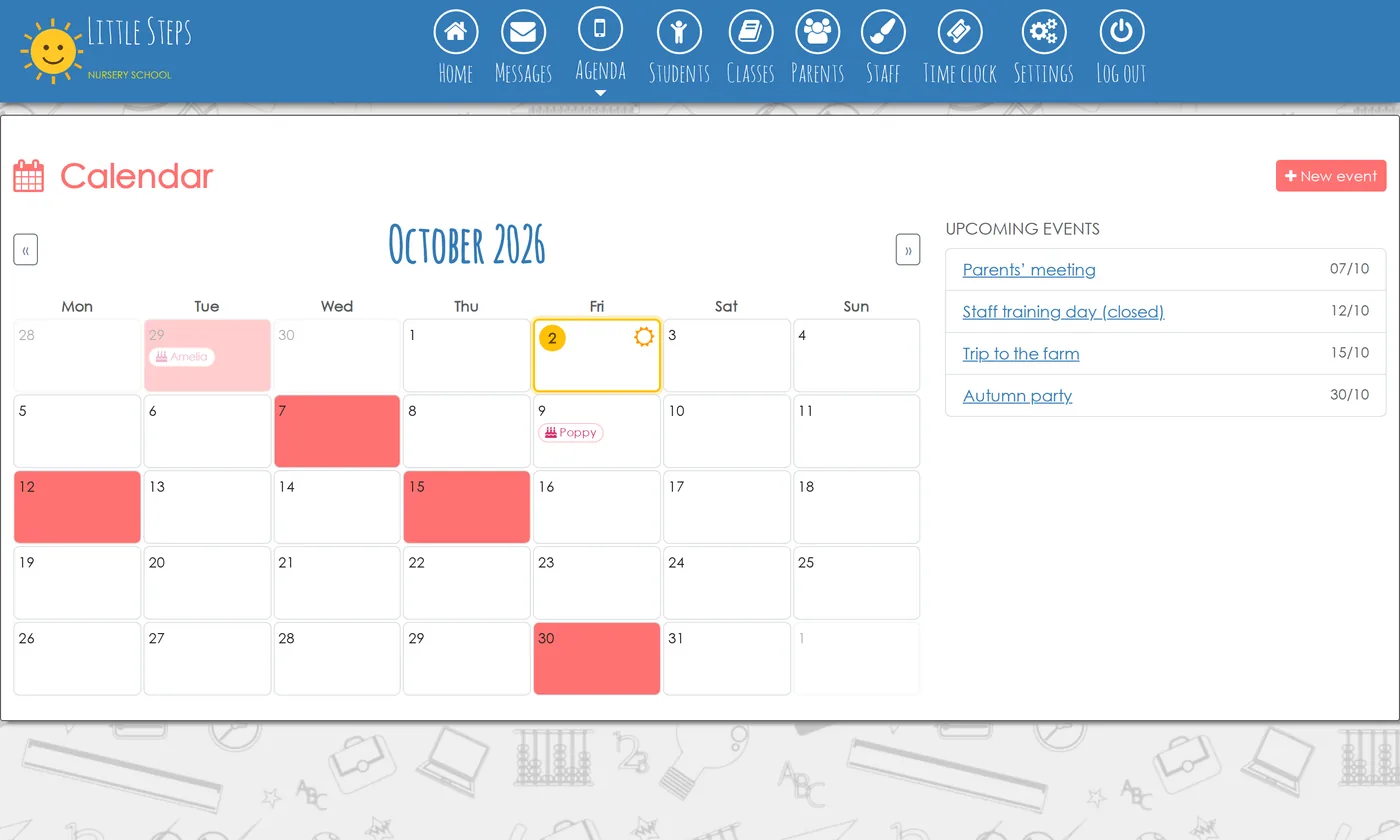The width and height of the screenshot is (1400, 840).
Task: Go to the next month
Action: pos(908,250)
